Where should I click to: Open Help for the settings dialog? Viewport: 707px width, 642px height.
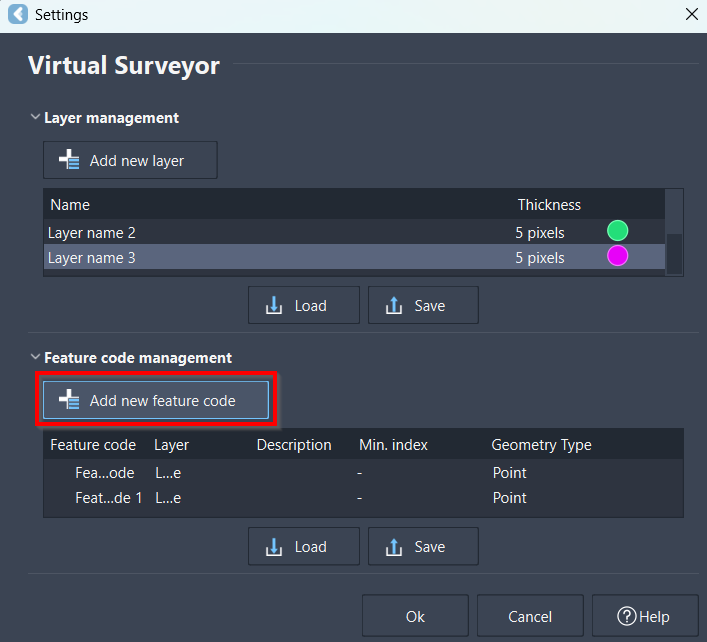click(x=645, y=616)
